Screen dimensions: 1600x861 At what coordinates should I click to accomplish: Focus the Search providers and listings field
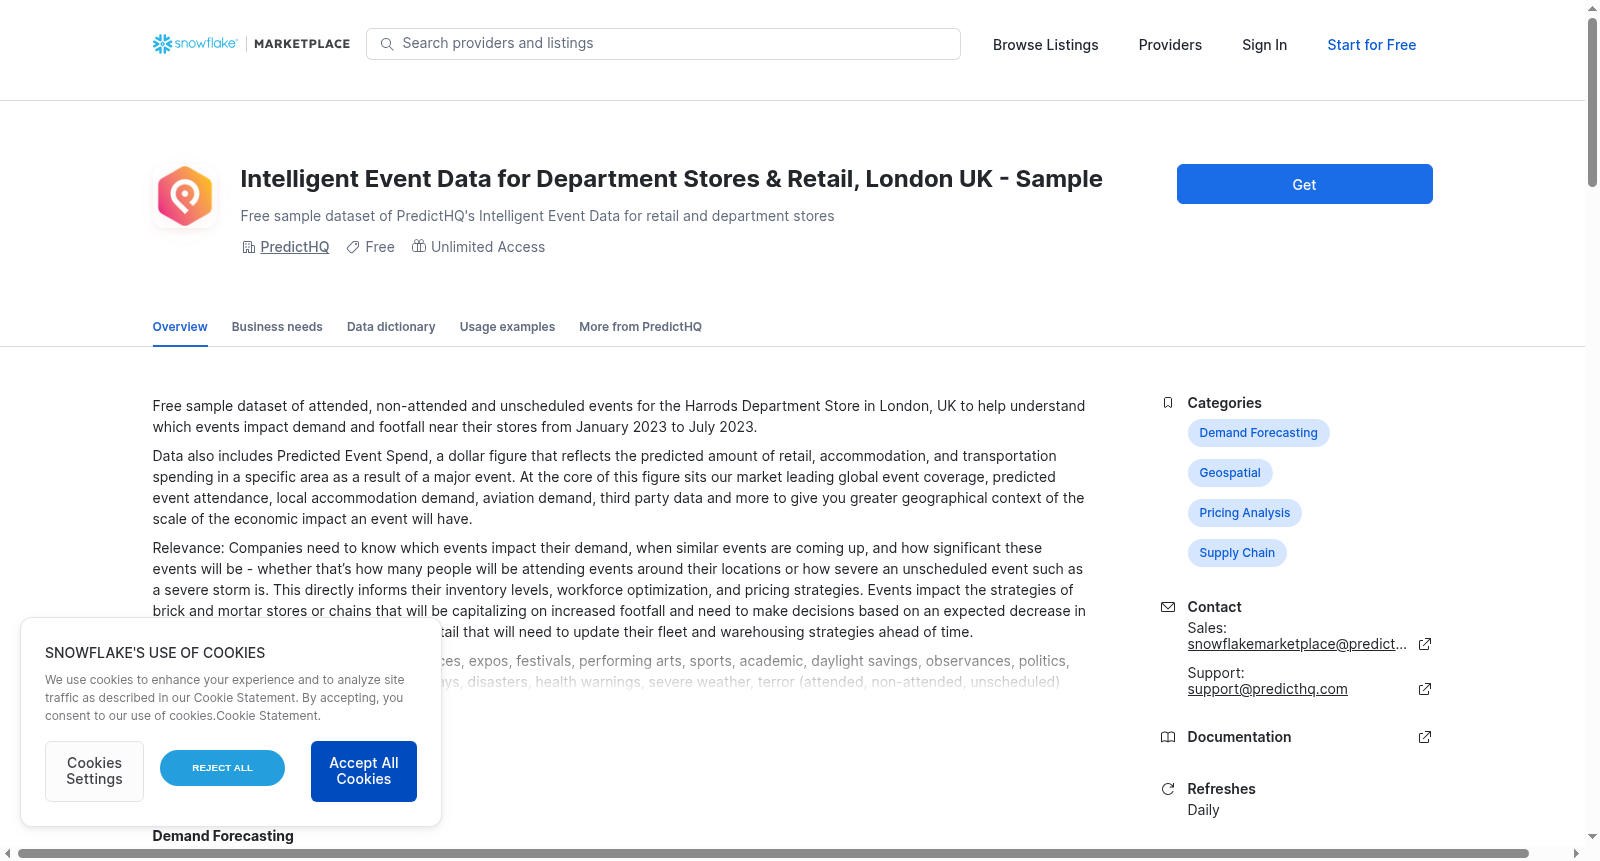coord(663,44)
